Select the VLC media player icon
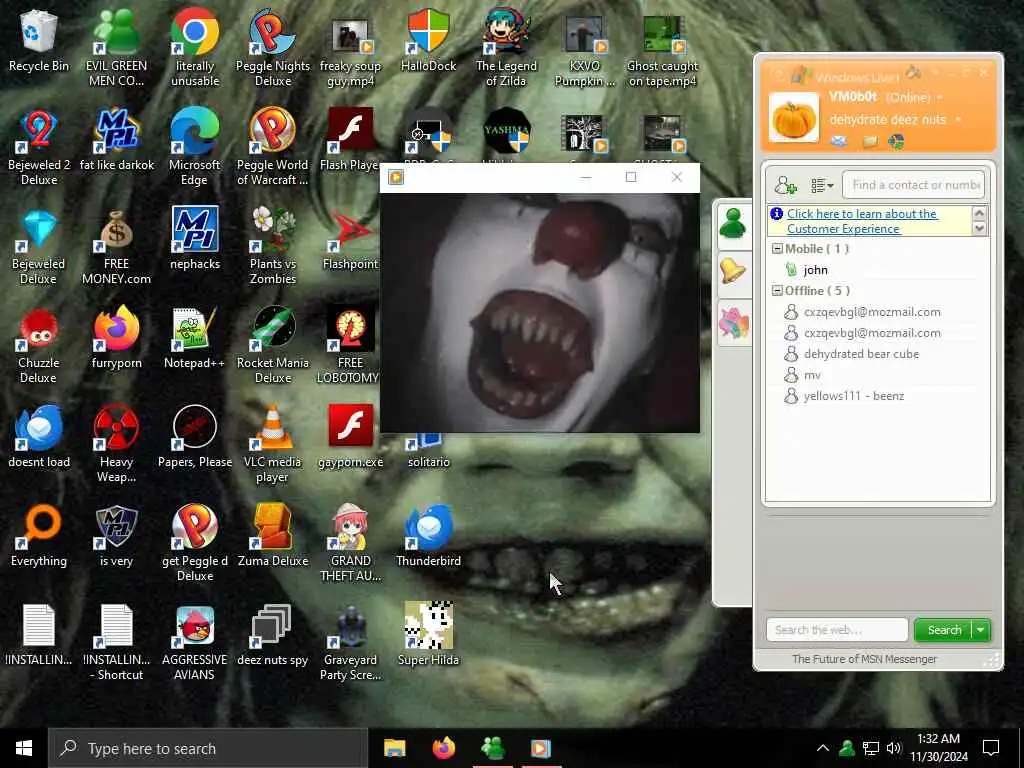The width and height of the screenshot is (1024, 768). click(x=273, y=445)
